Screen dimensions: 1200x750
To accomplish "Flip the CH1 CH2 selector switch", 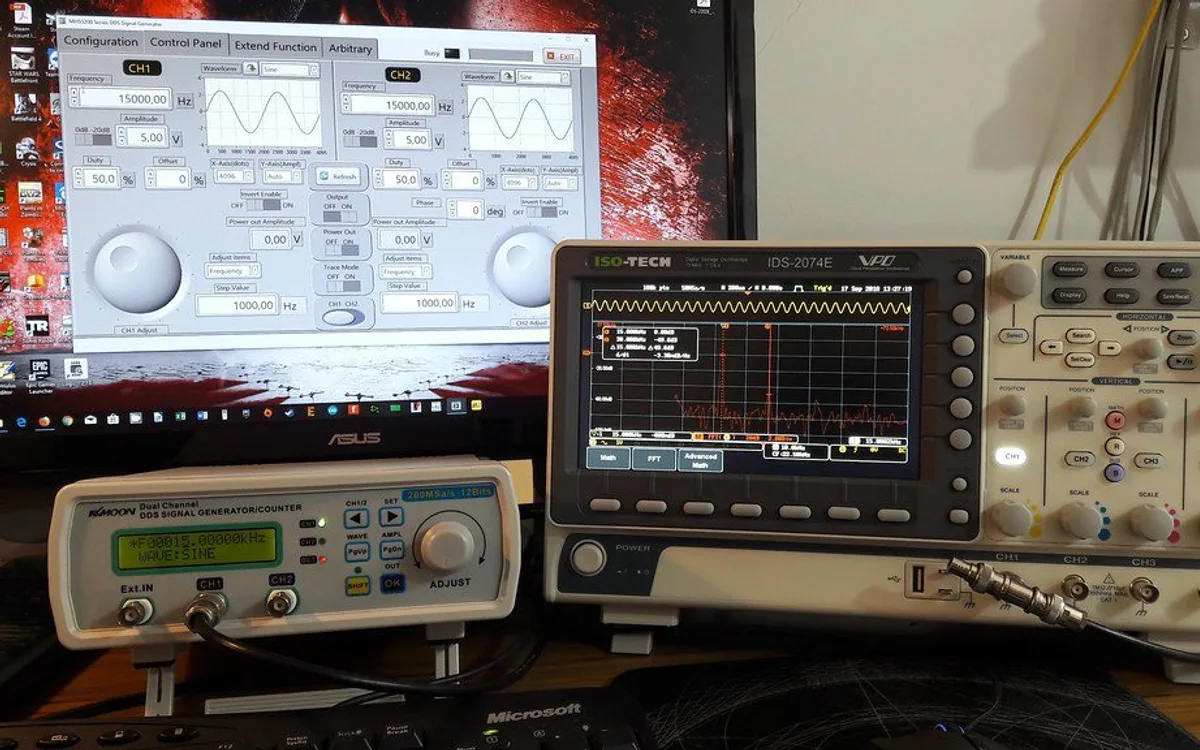I will [343, 317].
